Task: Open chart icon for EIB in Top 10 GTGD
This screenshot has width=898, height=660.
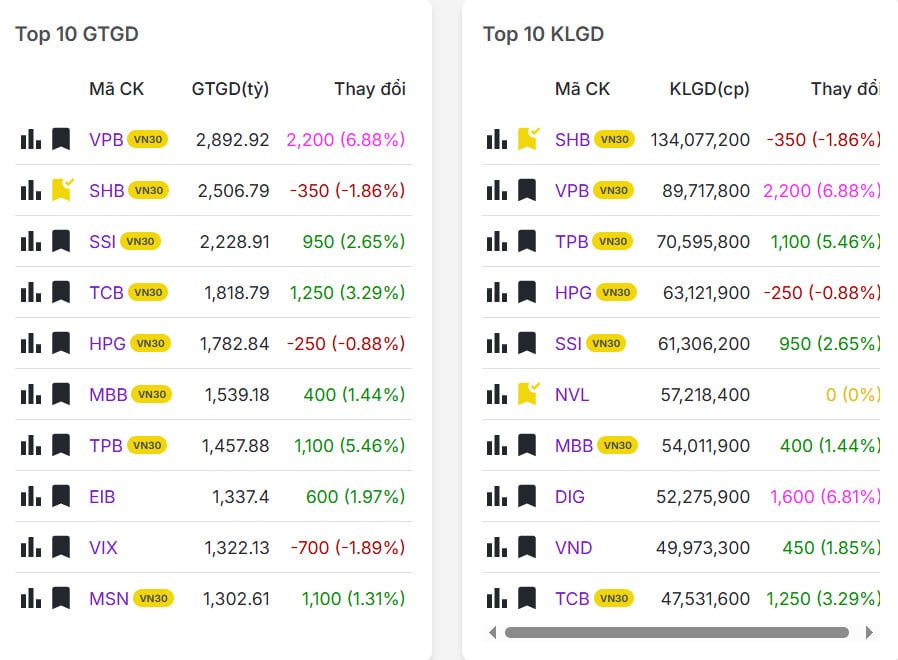Action: (31, 496)
